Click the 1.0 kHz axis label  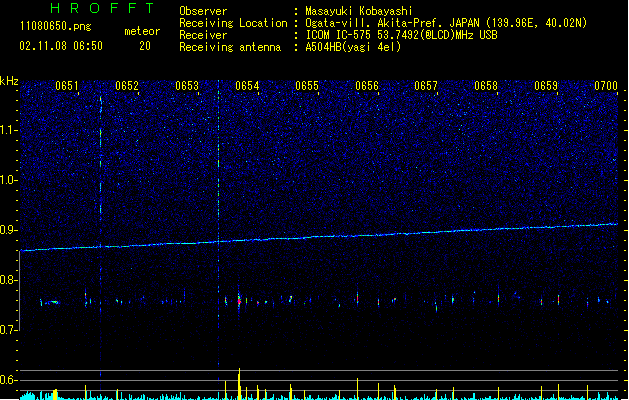pyautogui.click(x=7, y=179)
